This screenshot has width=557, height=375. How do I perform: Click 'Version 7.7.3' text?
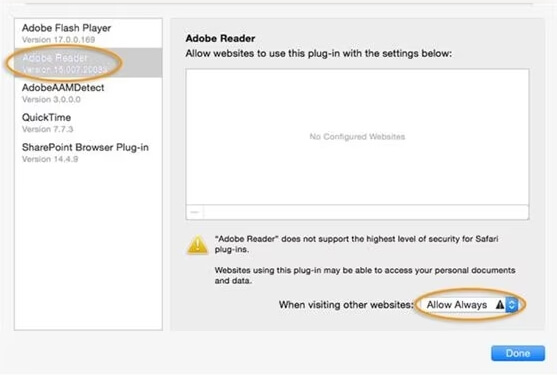[48, 129]
